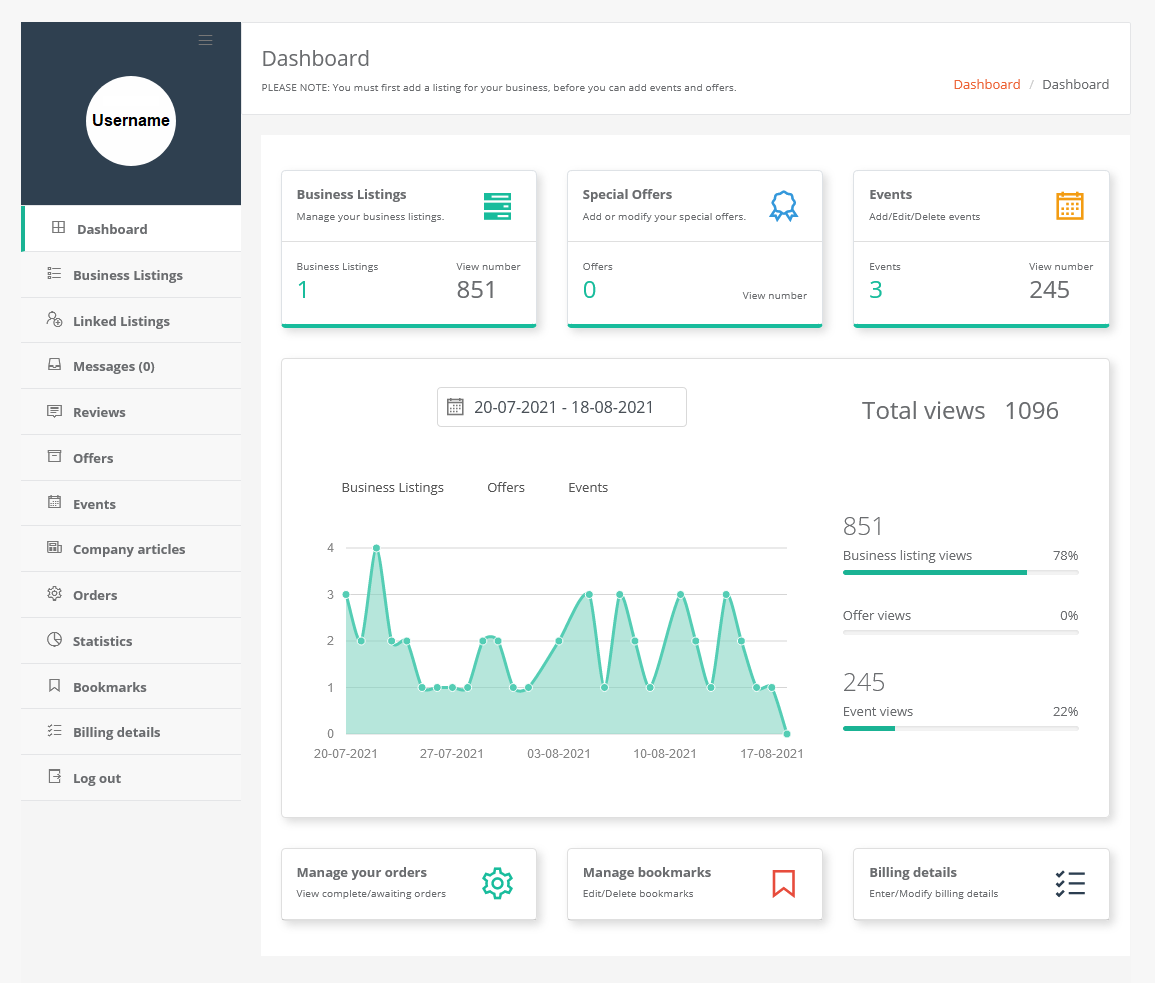The width and height of the screenshot is (1155, 983).
Task: Click the Business Listings count 1
Action: coord(302,290)
